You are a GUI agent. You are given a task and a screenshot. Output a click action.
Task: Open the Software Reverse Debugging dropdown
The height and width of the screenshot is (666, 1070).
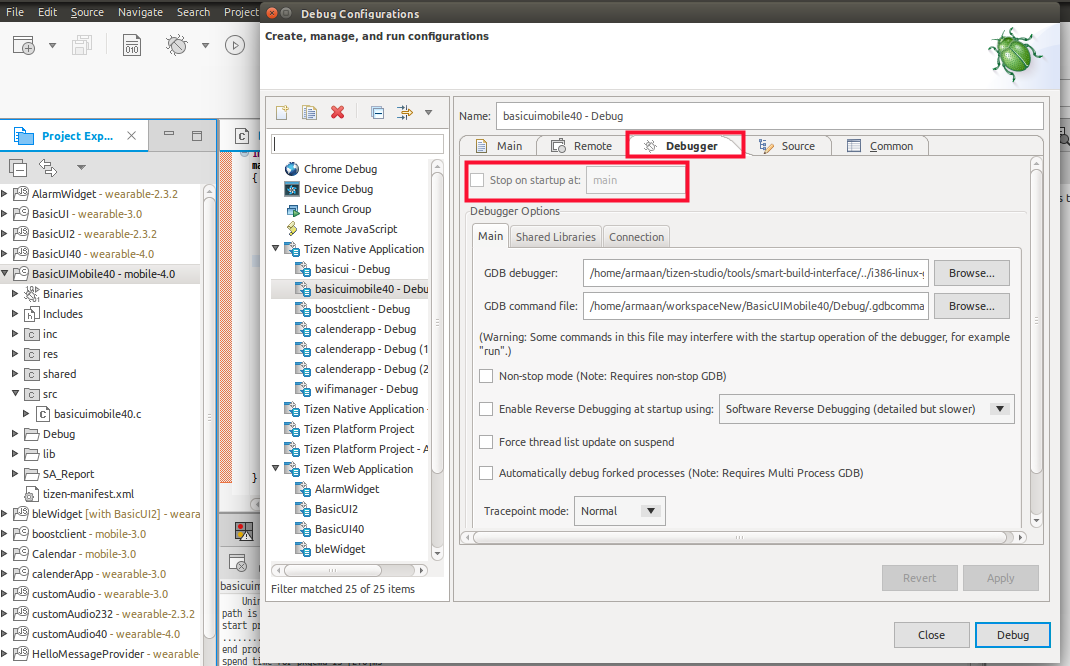pos(998,409)
